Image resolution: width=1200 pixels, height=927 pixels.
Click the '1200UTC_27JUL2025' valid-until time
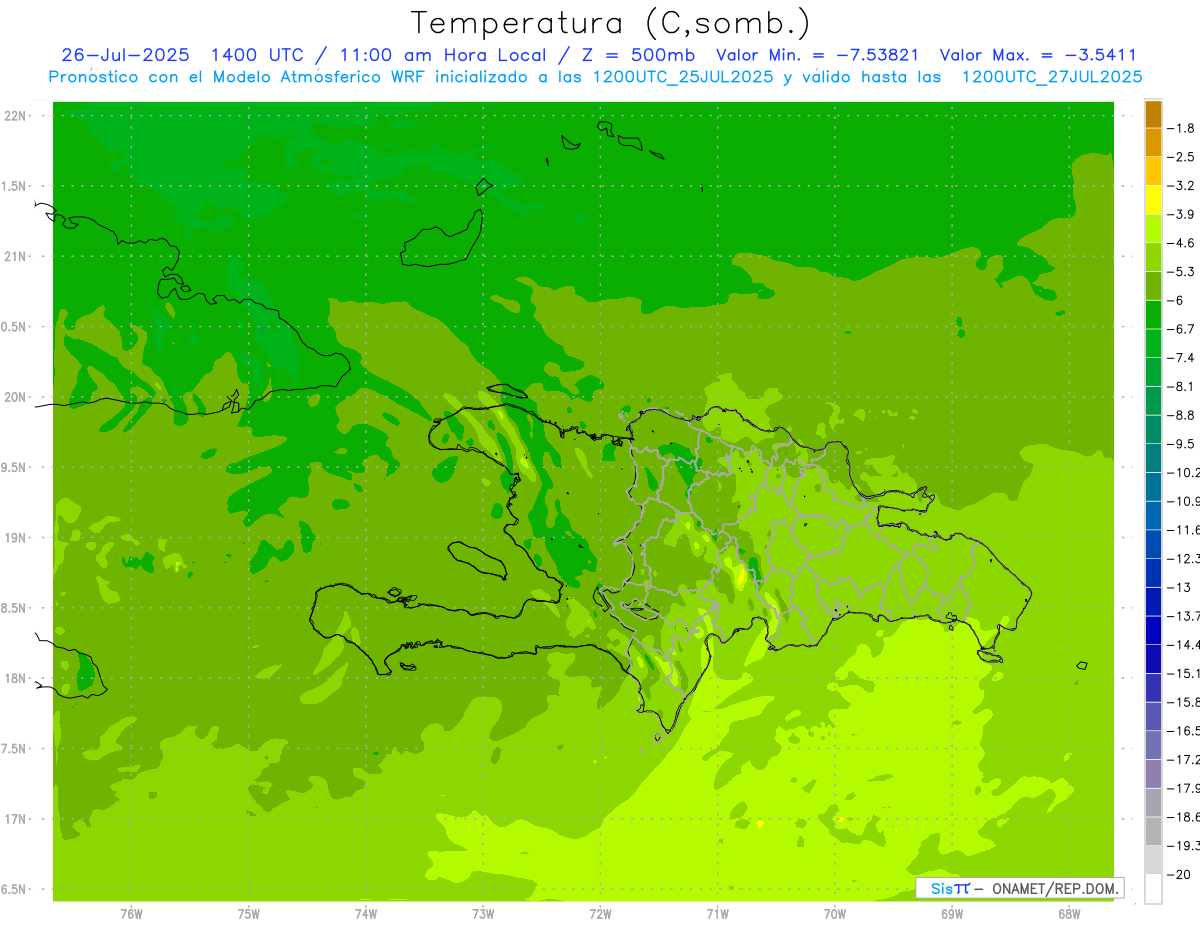click(1050, 77)
